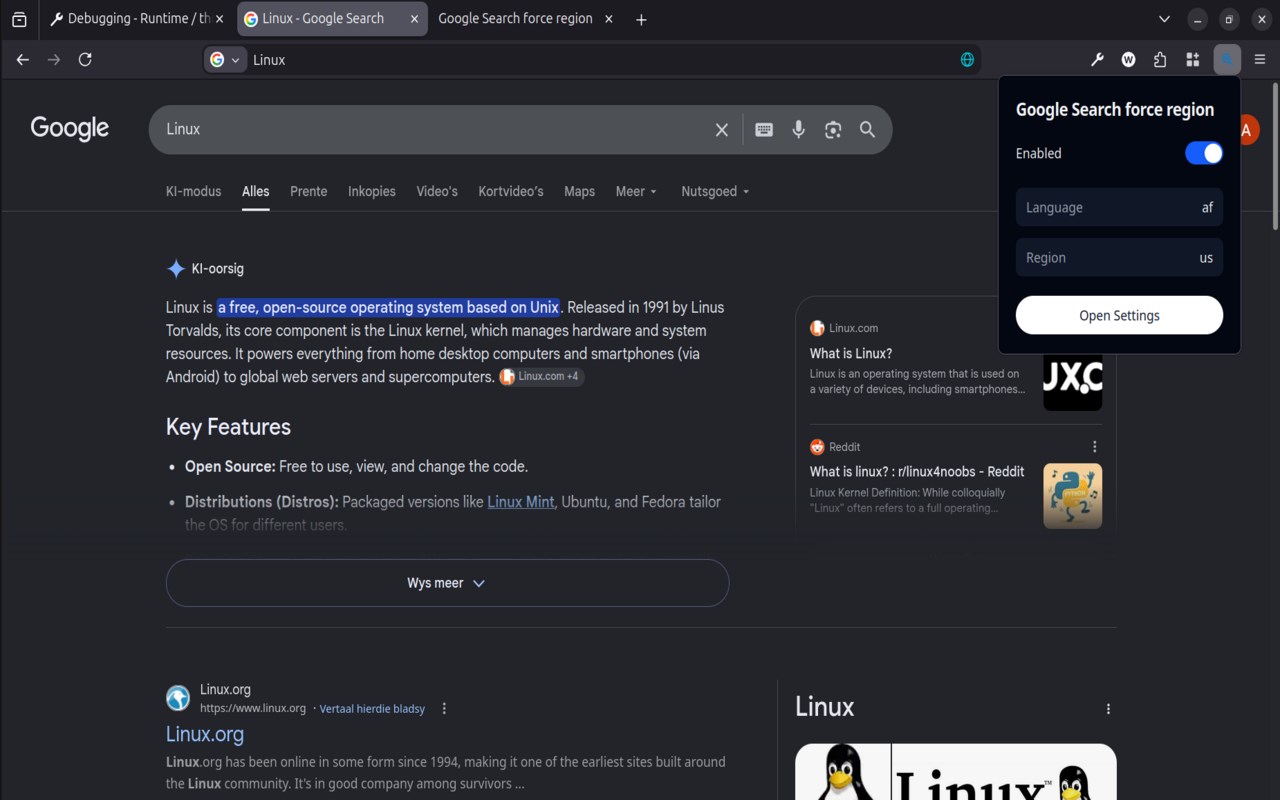Go to the Google logo homepage
This screenshot has width=1280, height=800.
[x=70, y=129]
